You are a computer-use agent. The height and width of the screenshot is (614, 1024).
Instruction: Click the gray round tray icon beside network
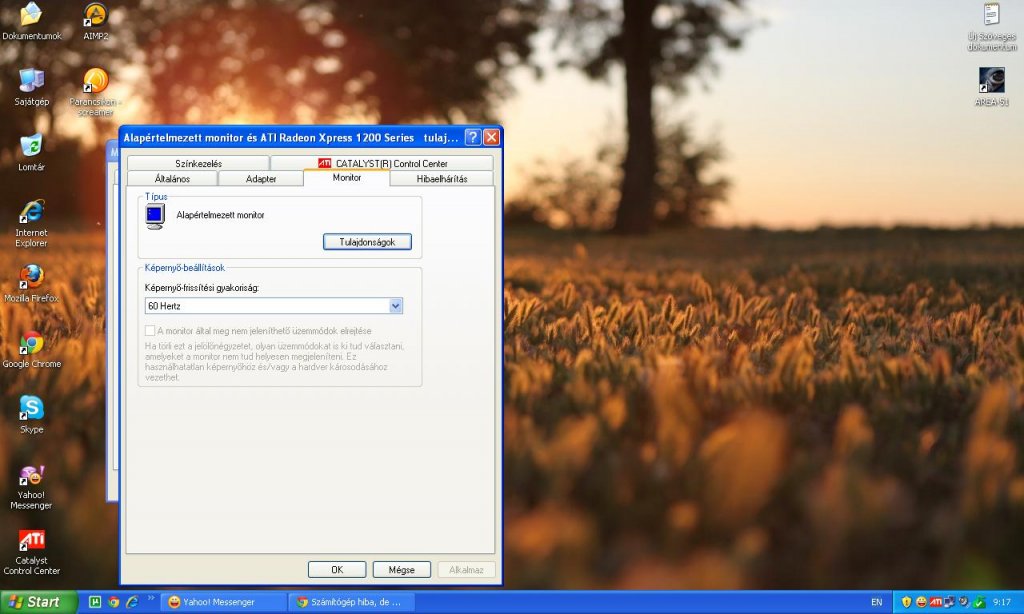coord(964,602)
